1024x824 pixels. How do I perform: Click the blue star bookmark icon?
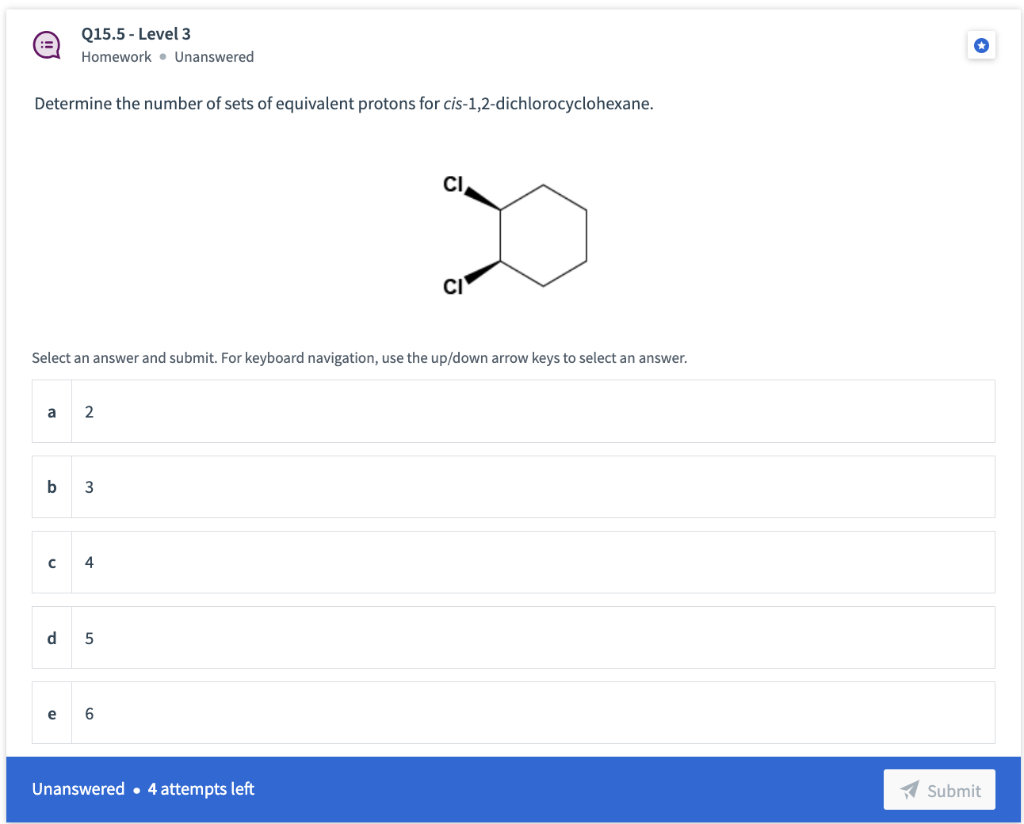pyautogui.click(x=981, y=45)
